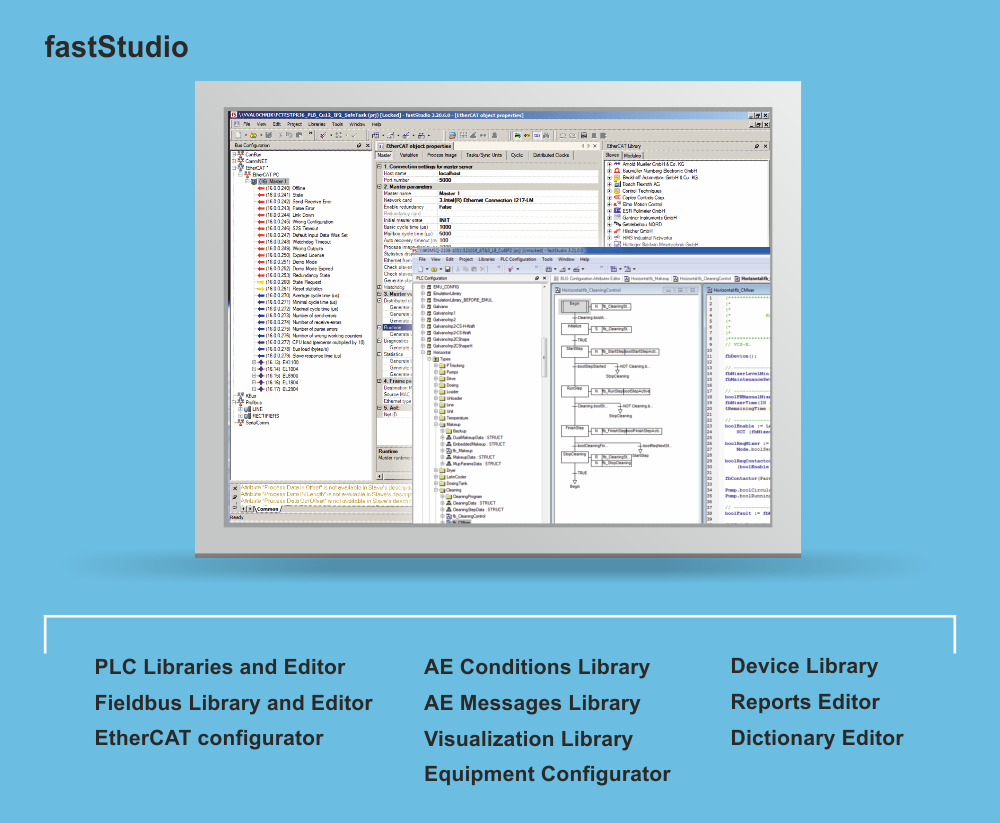Open the PLC Configuration menu

click(x=517, y=259)
